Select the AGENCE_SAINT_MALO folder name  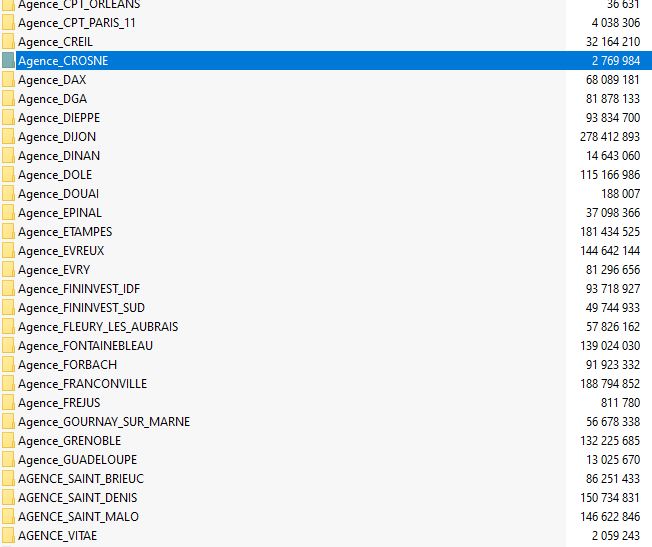(79, 517)
